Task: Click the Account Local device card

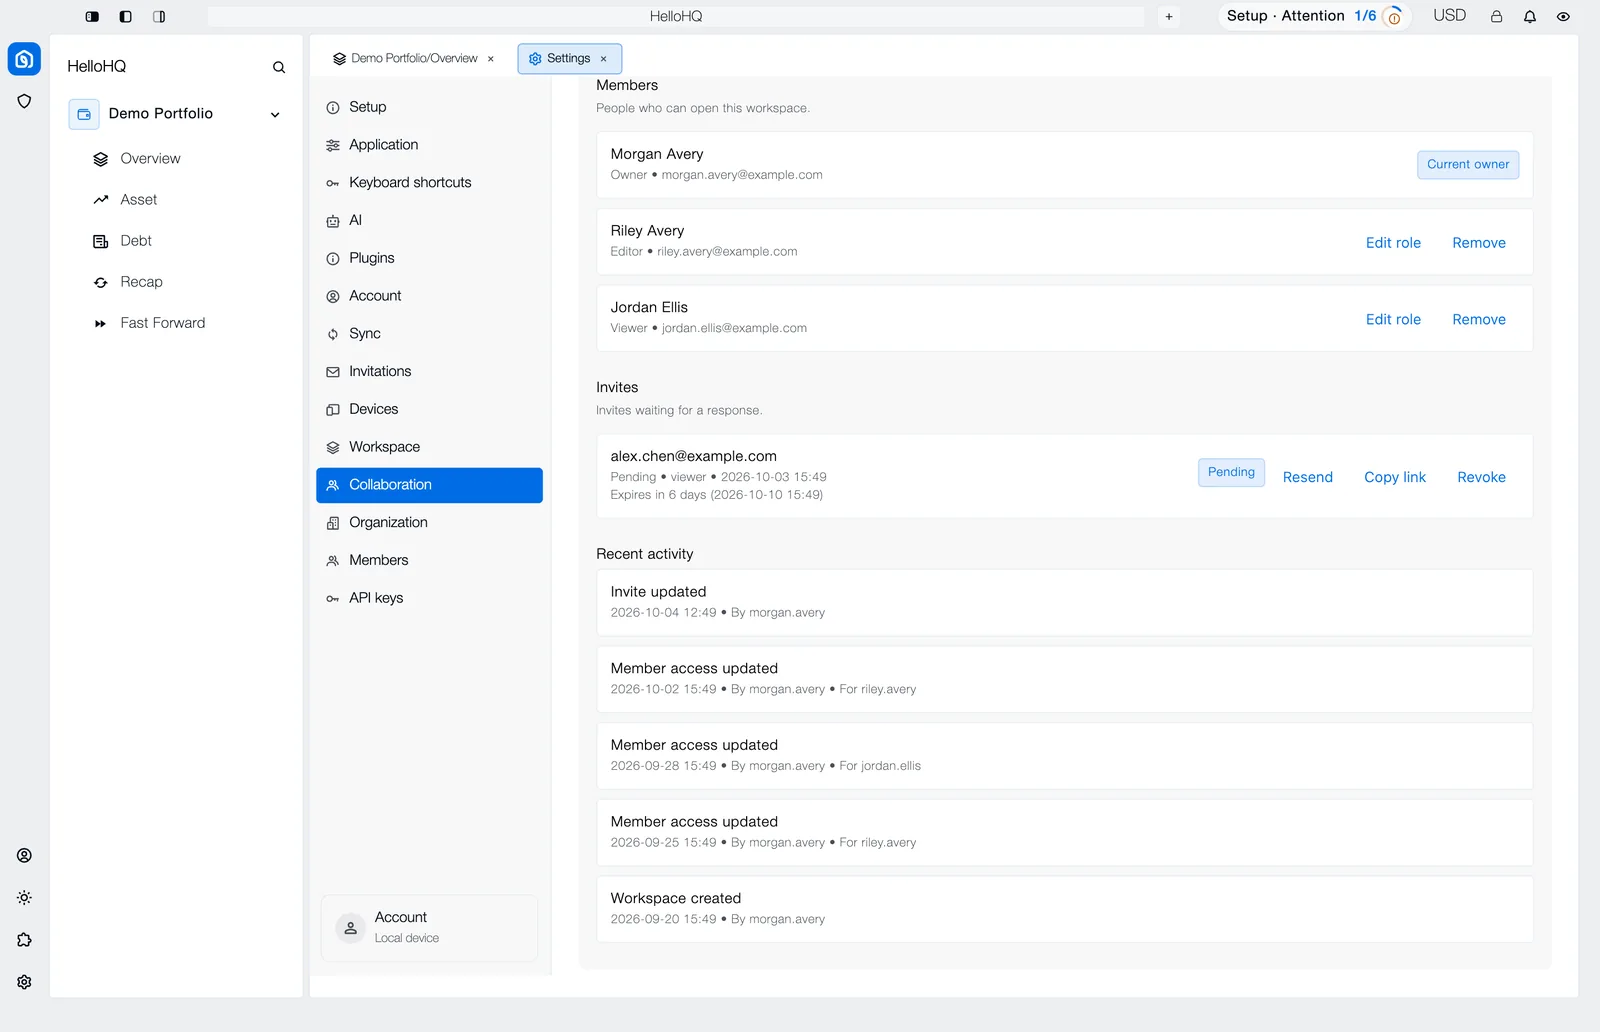Action: (x=429, y=928)
